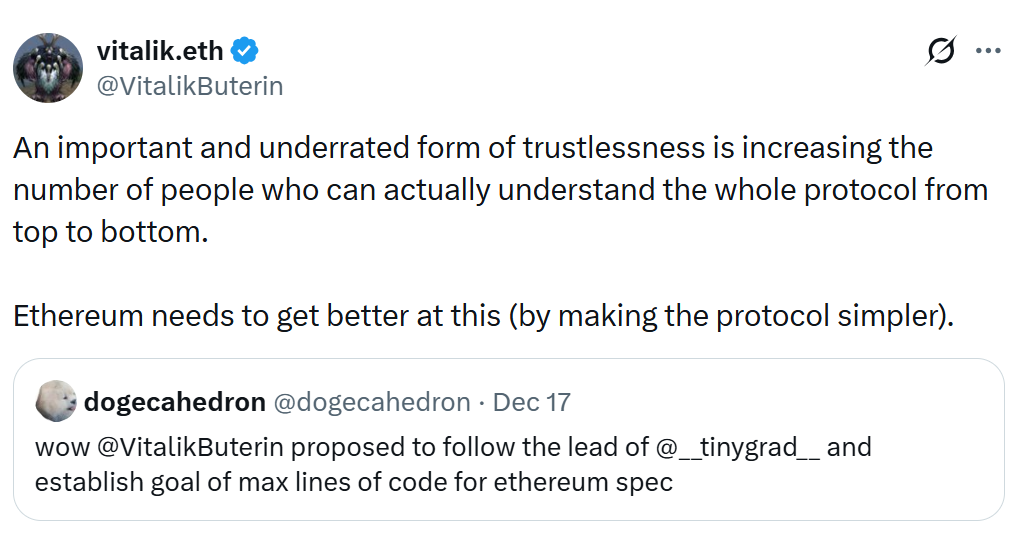Image resolution: width=1014 pixels, height=538 pixels.
Task: Open the Dec 17 timestamp link
Action: click(532, 402)
